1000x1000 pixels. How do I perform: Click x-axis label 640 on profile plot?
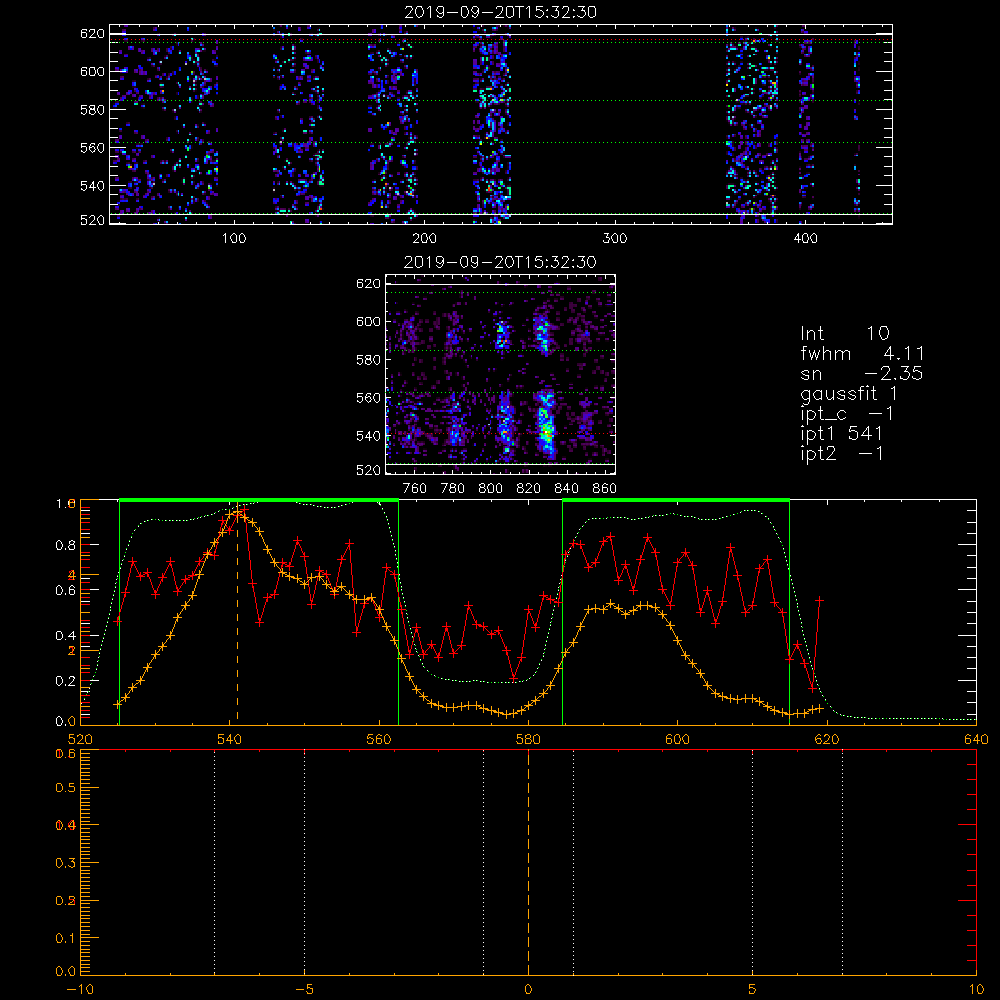click(976, 739)
